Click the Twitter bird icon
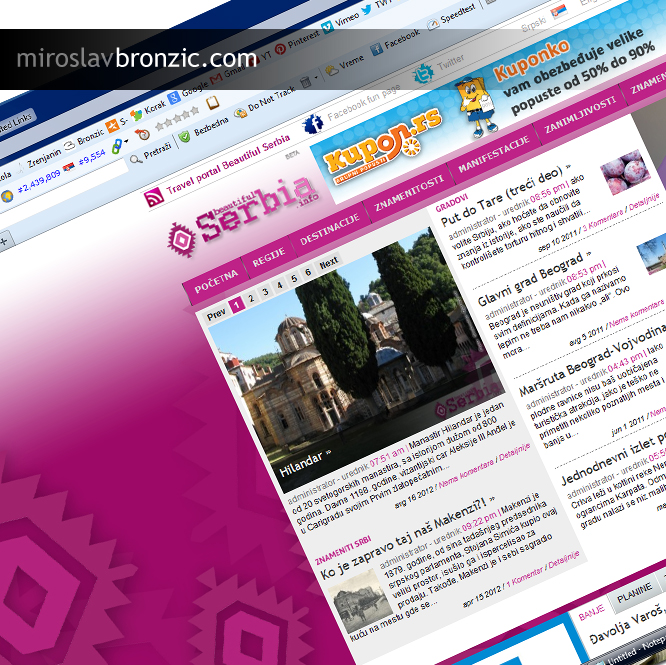The width and height of the screenshot is (666, 665). click(x=423, y=73)
